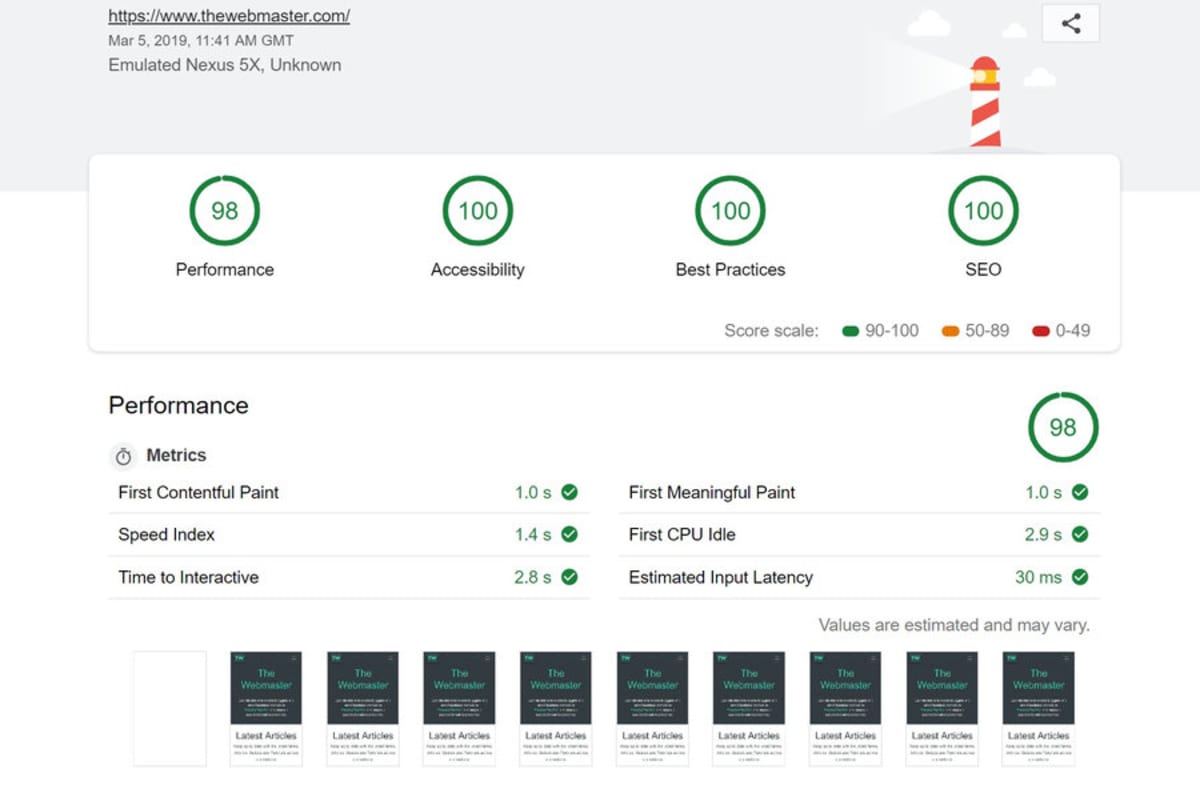Viewport: 1200px width, 797px height.
Task: Click the second filmstrip screenshot thumbnail
Action: point(265,709)
